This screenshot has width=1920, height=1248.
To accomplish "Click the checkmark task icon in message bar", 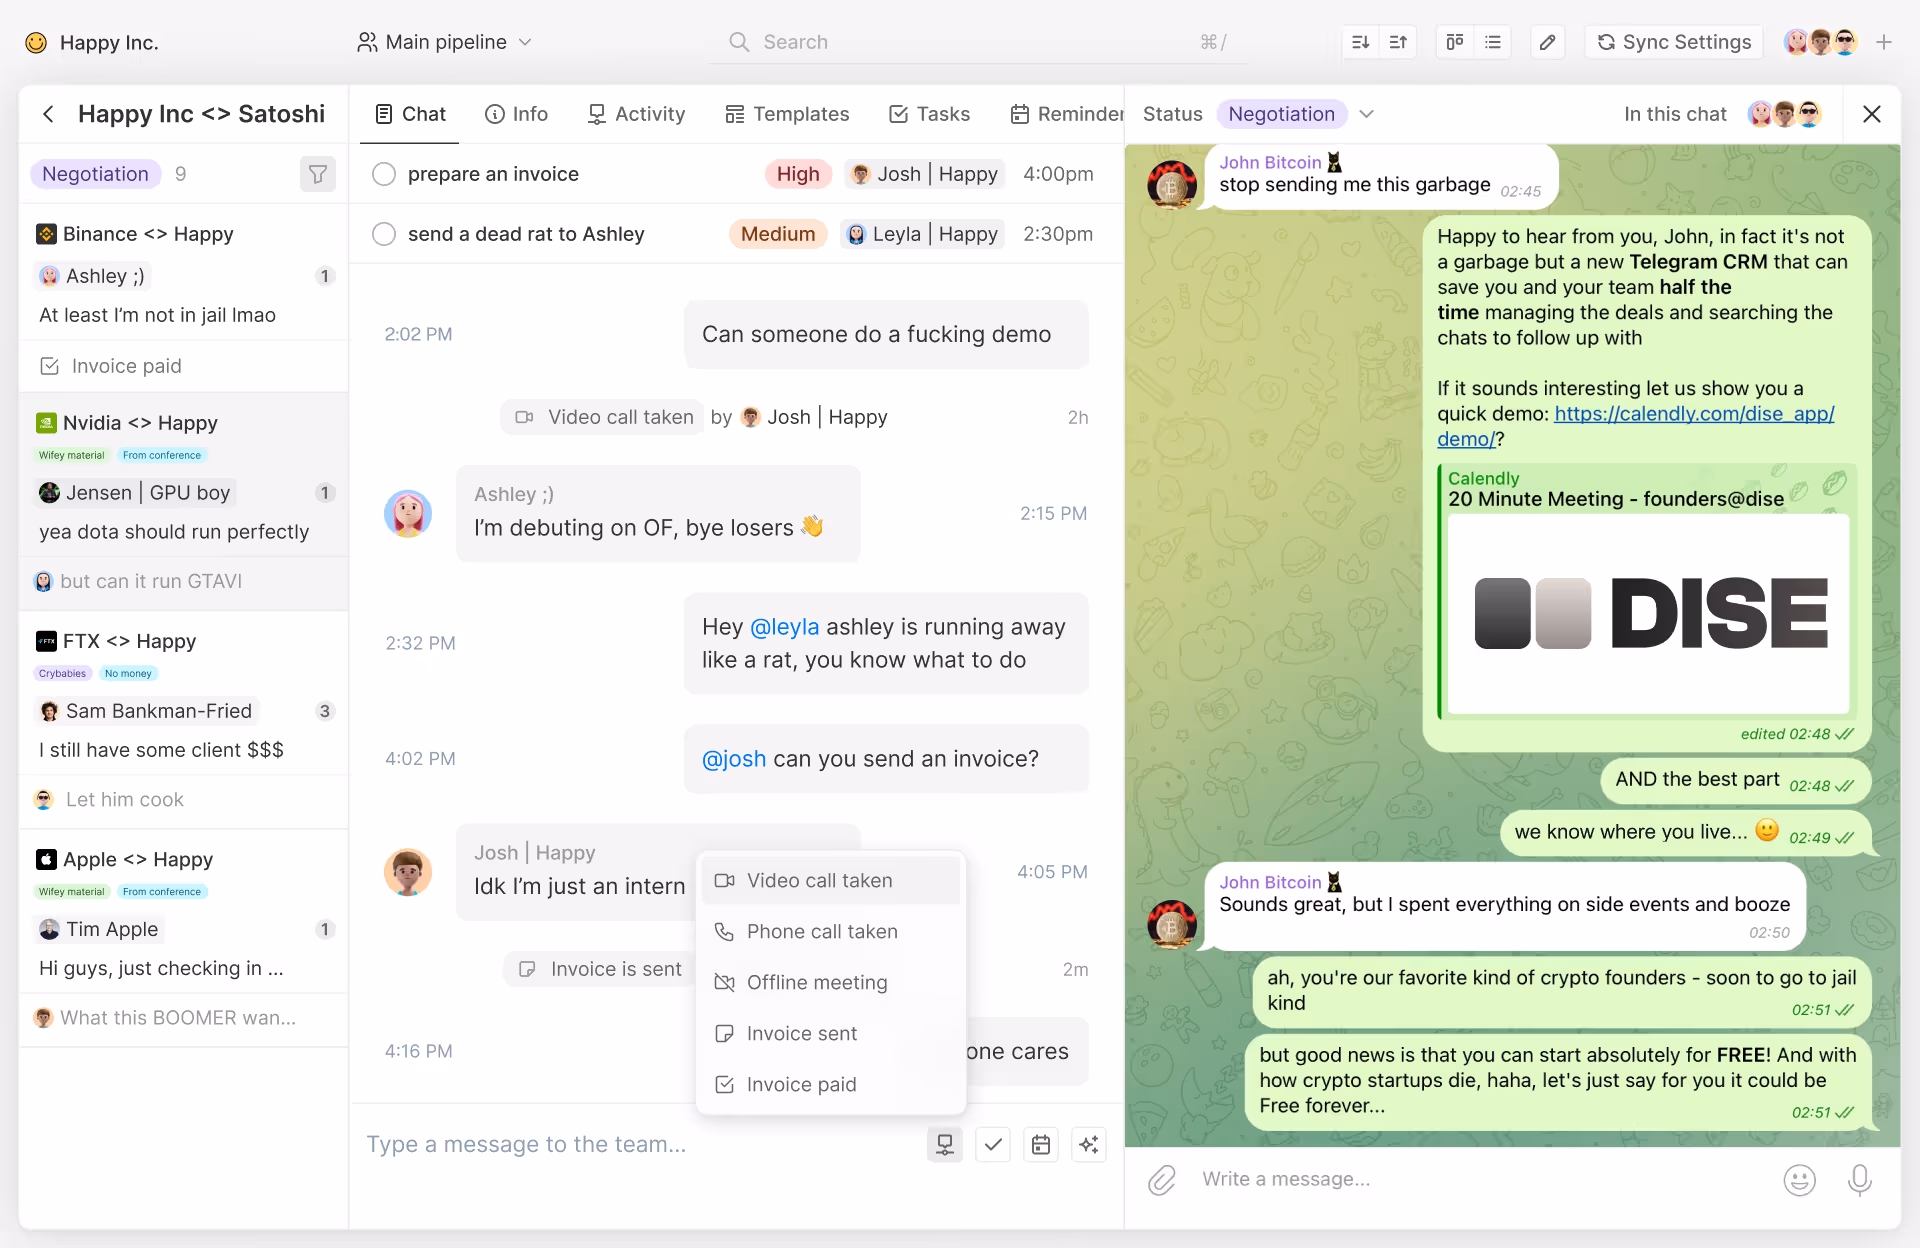I will [993, 1144].
